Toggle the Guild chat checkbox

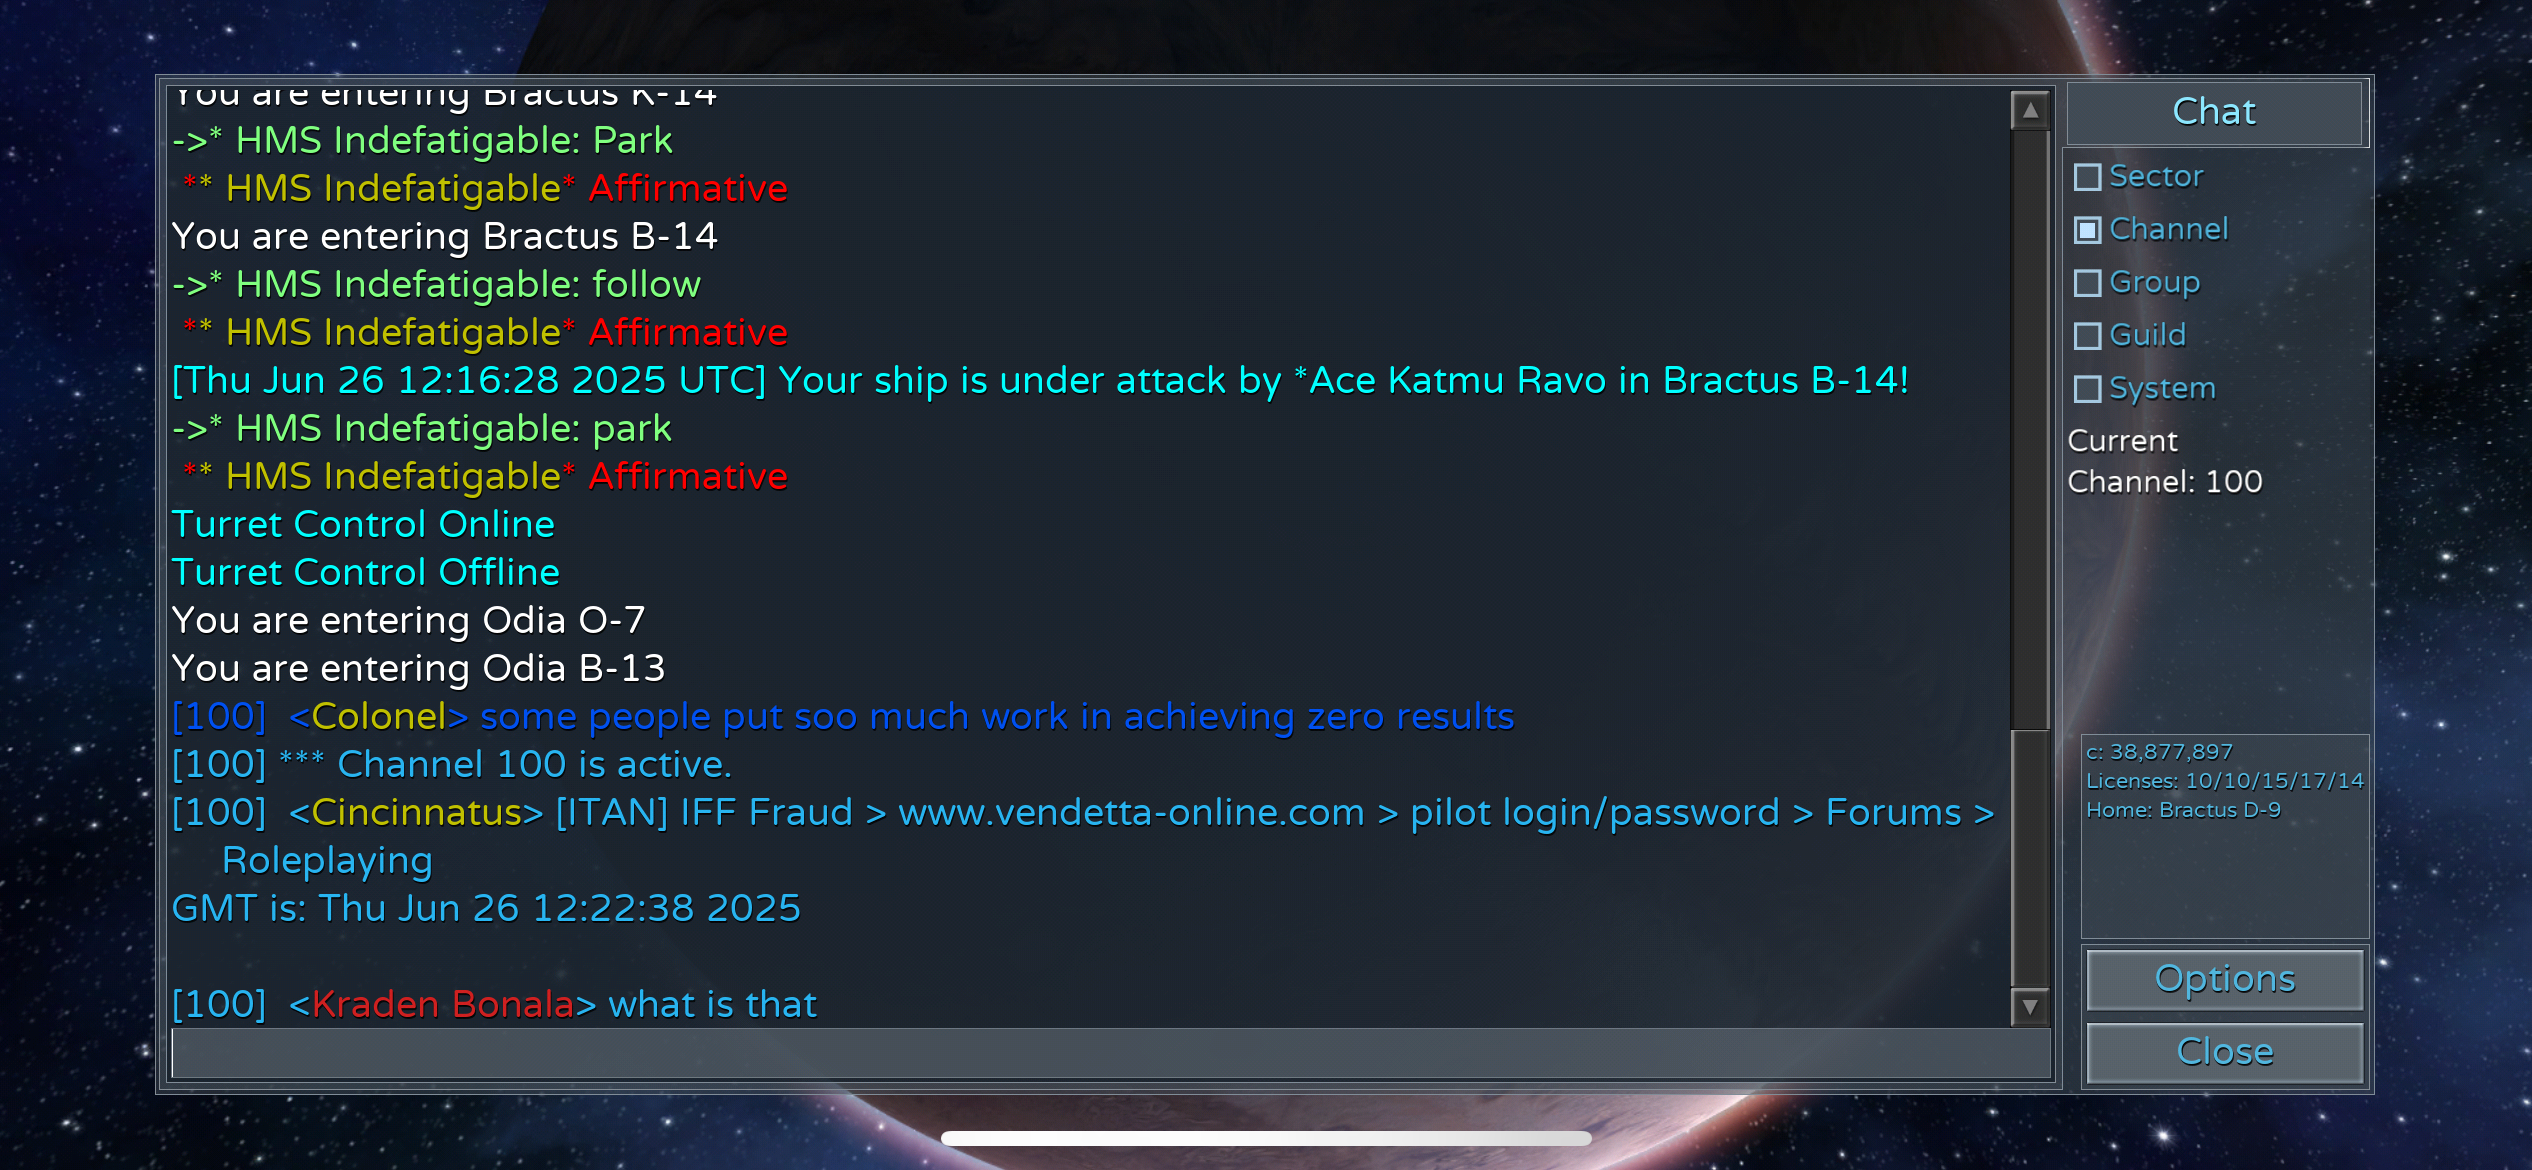(x=2087, y=336)
